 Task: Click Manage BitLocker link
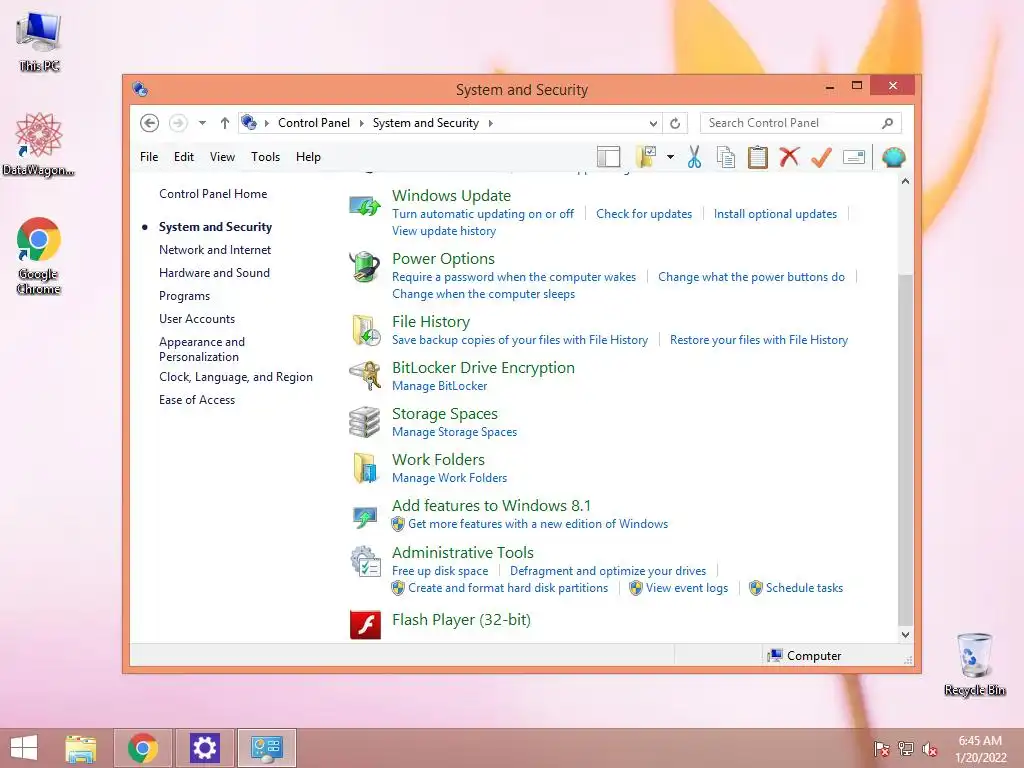(440, 386)
